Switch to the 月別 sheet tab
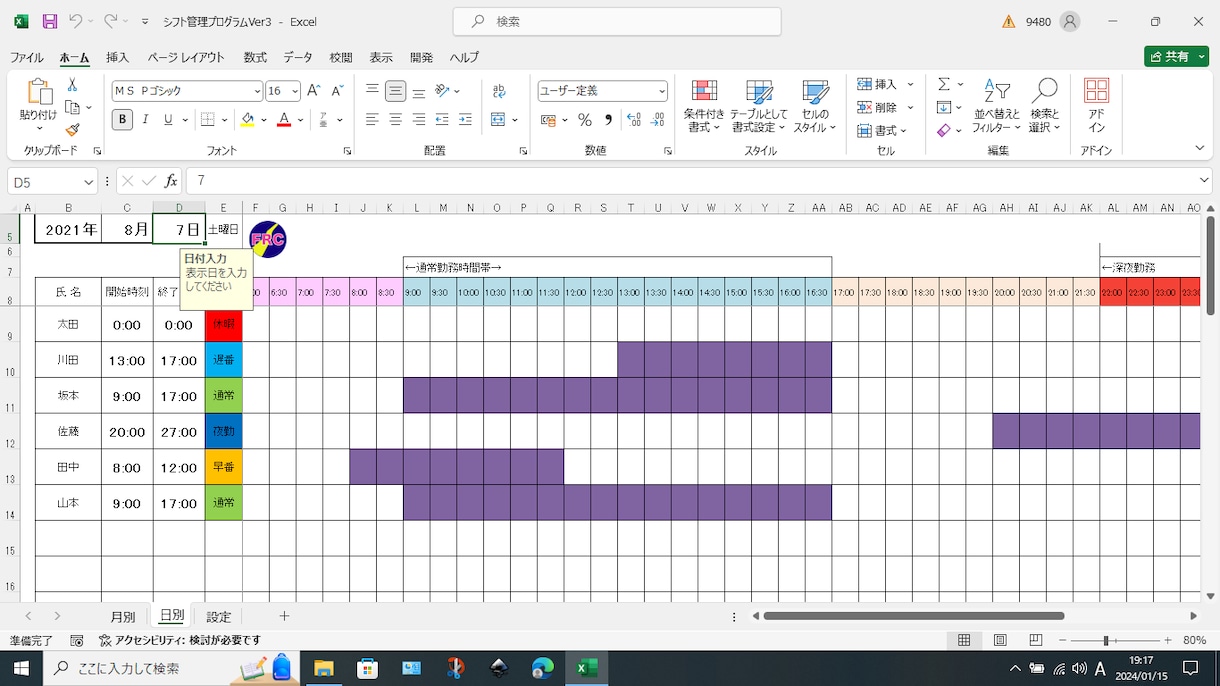 point(123,616)
